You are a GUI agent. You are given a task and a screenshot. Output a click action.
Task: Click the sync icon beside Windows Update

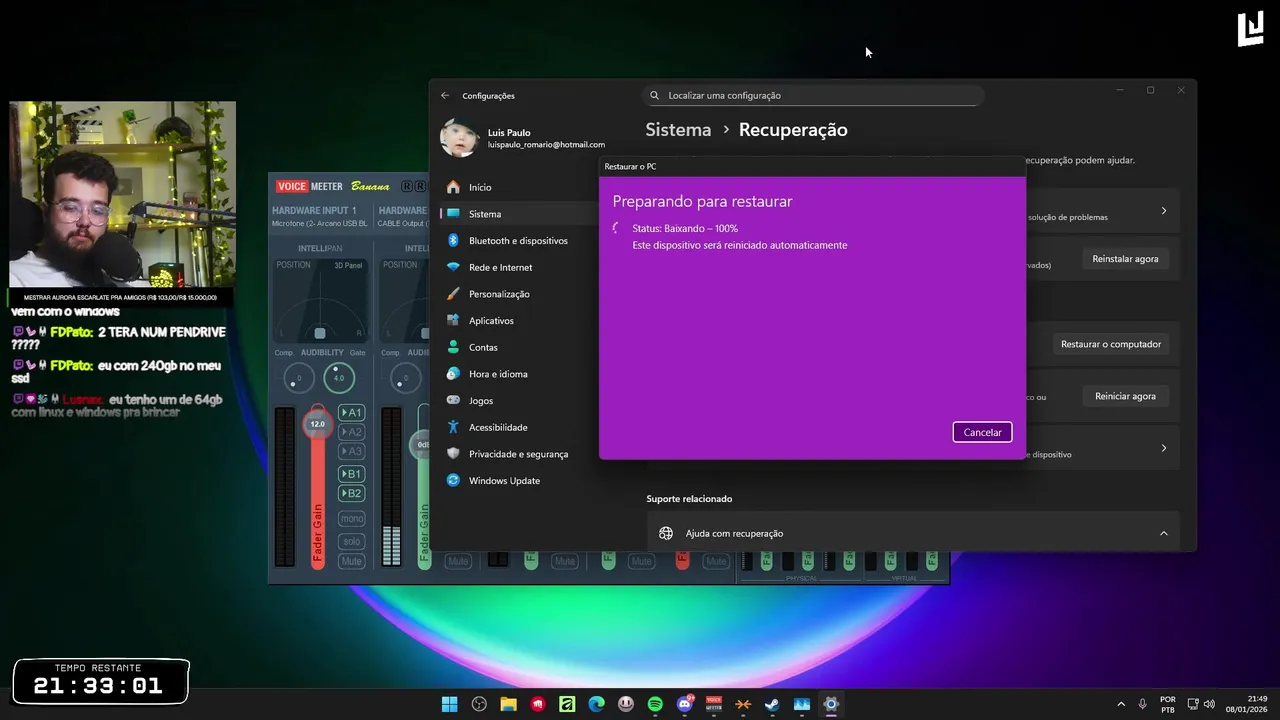(x=453, y=481)
